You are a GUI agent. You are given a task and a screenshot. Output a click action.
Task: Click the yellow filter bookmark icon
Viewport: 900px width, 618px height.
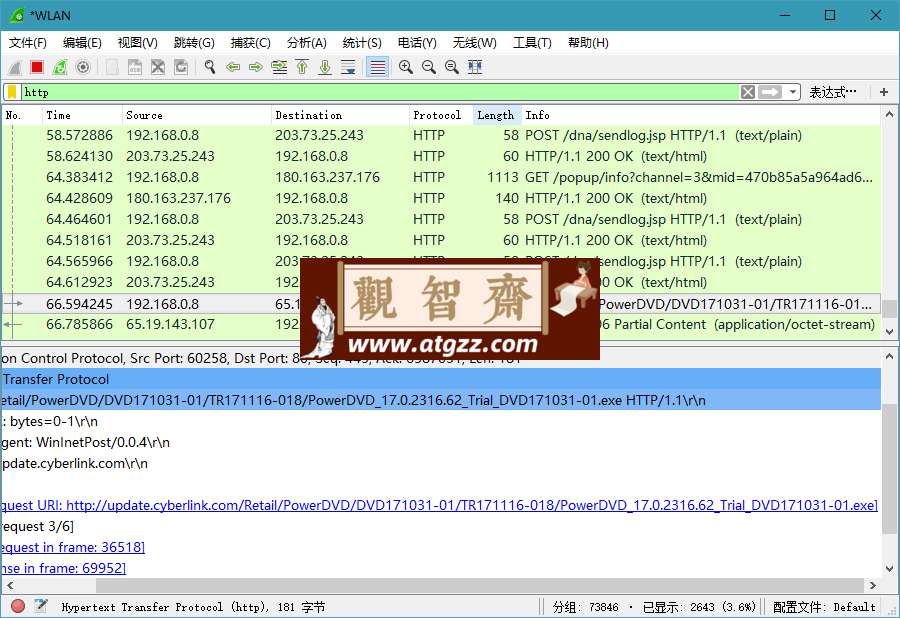coord(12,92)
